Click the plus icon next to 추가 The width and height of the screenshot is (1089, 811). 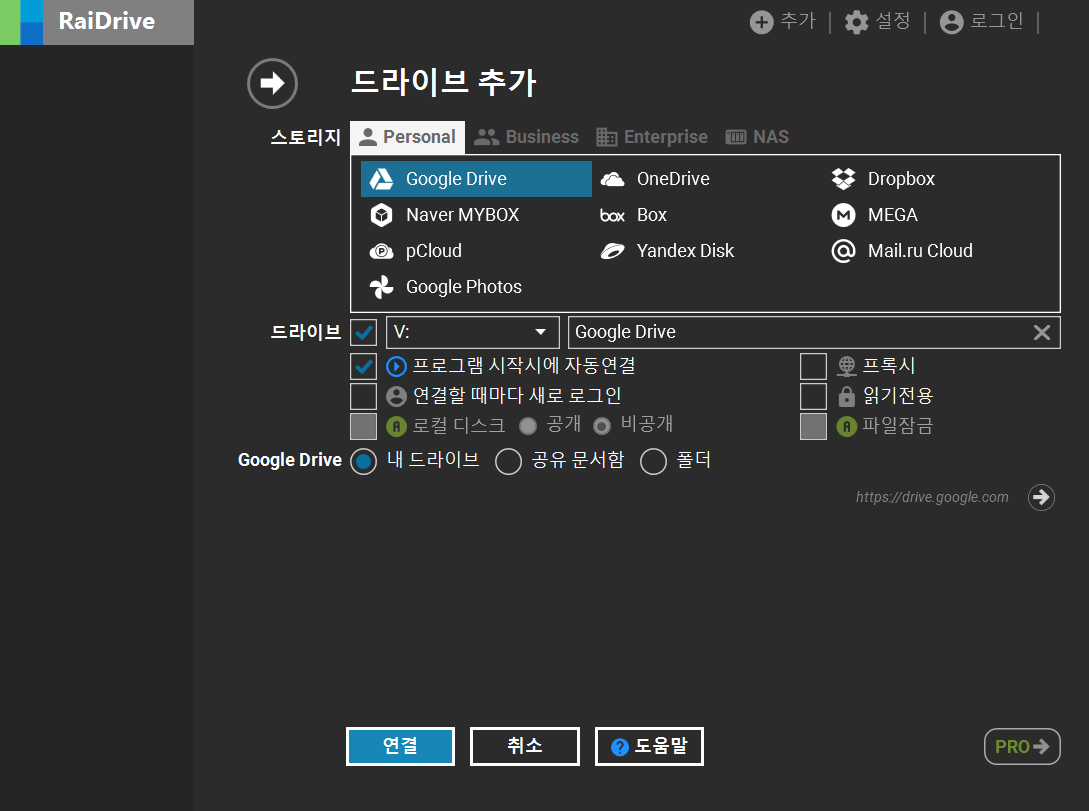[x=762, y=22]
